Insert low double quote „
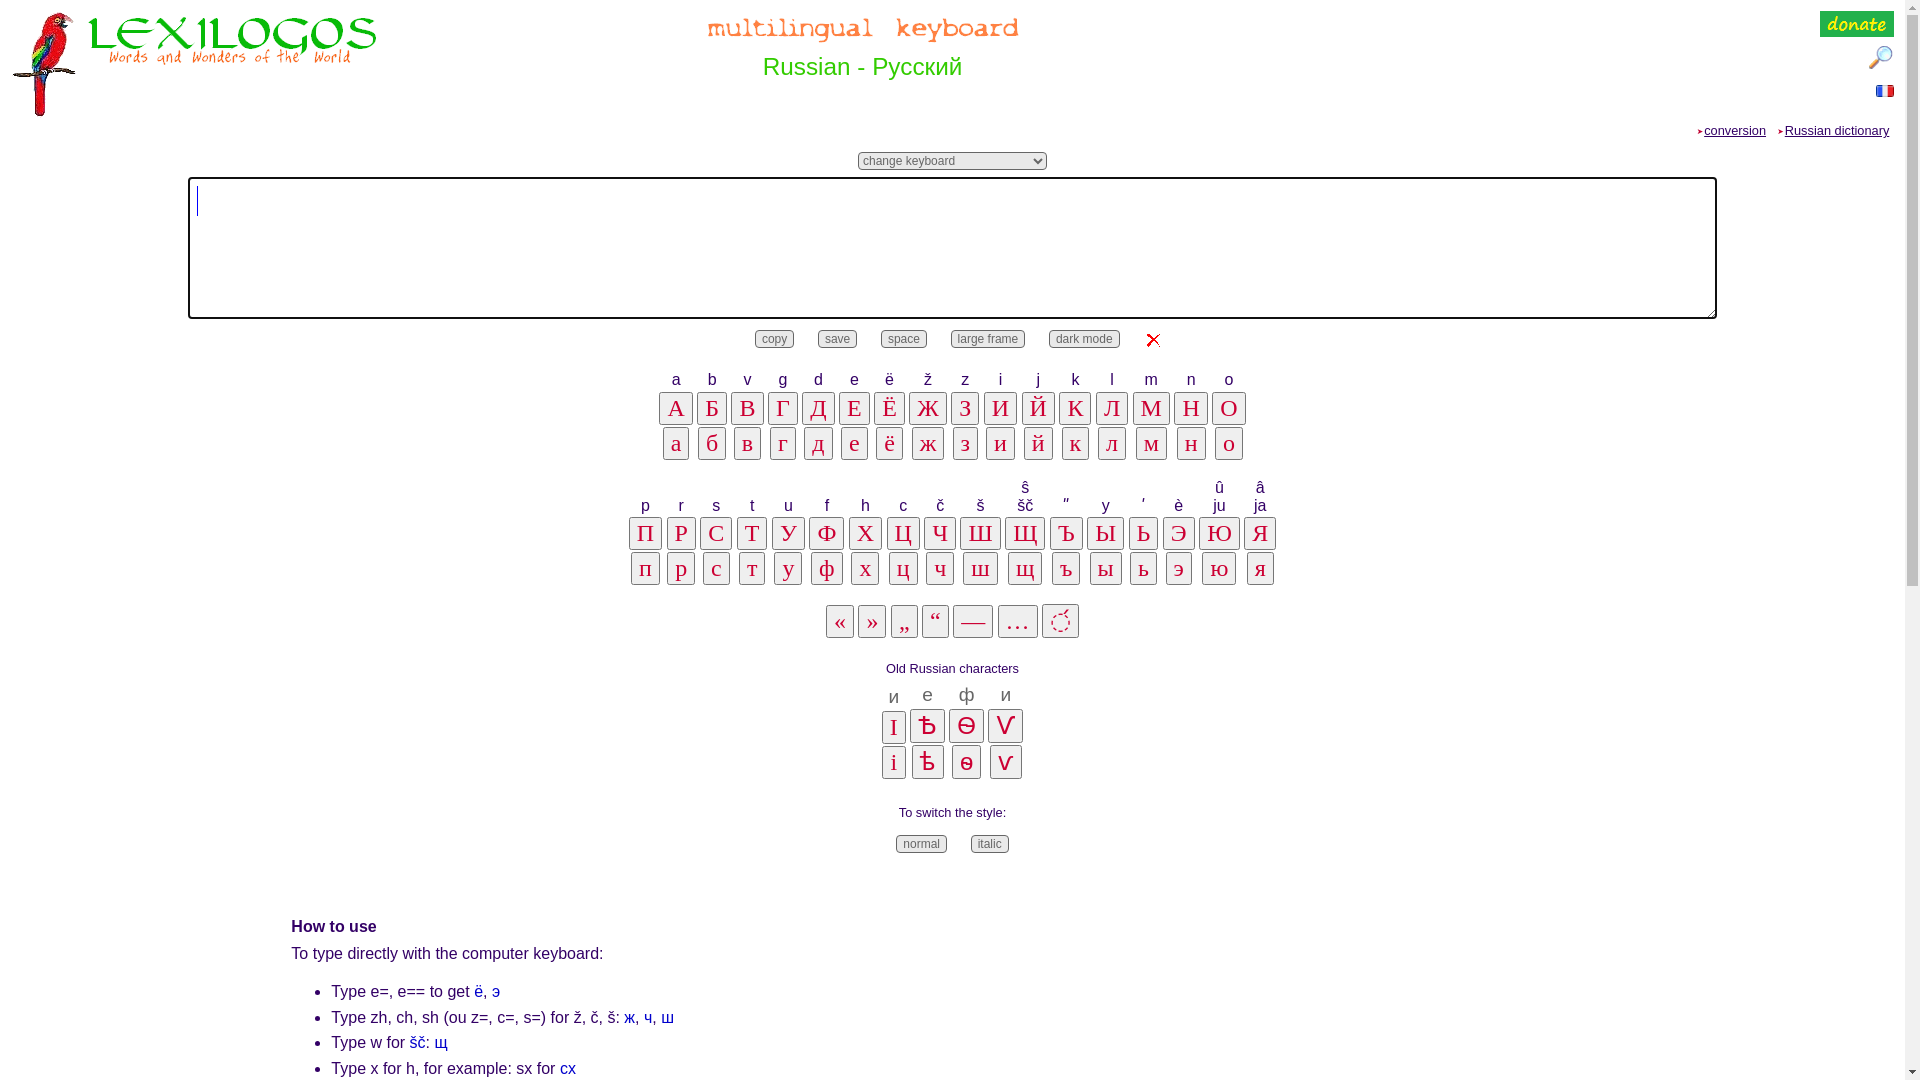This screenshot has height=1080, width=1920. pyautogui.click(x=904, y=621)
